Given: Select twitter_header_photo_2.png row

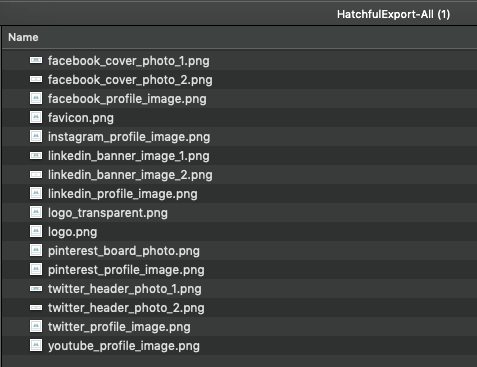Looking at the screenshot, I should tap(239, 308).
